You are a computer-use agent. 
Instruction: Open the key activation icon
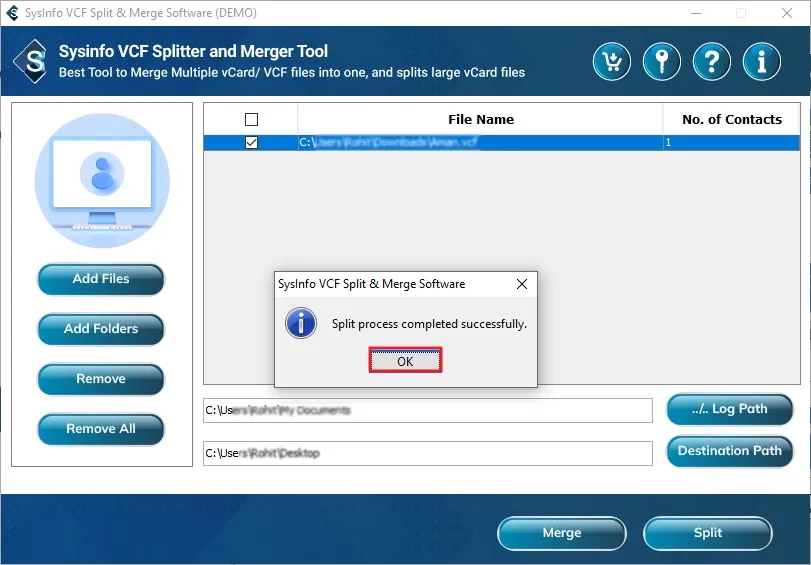pyautogui.click(x=662, y=62)
